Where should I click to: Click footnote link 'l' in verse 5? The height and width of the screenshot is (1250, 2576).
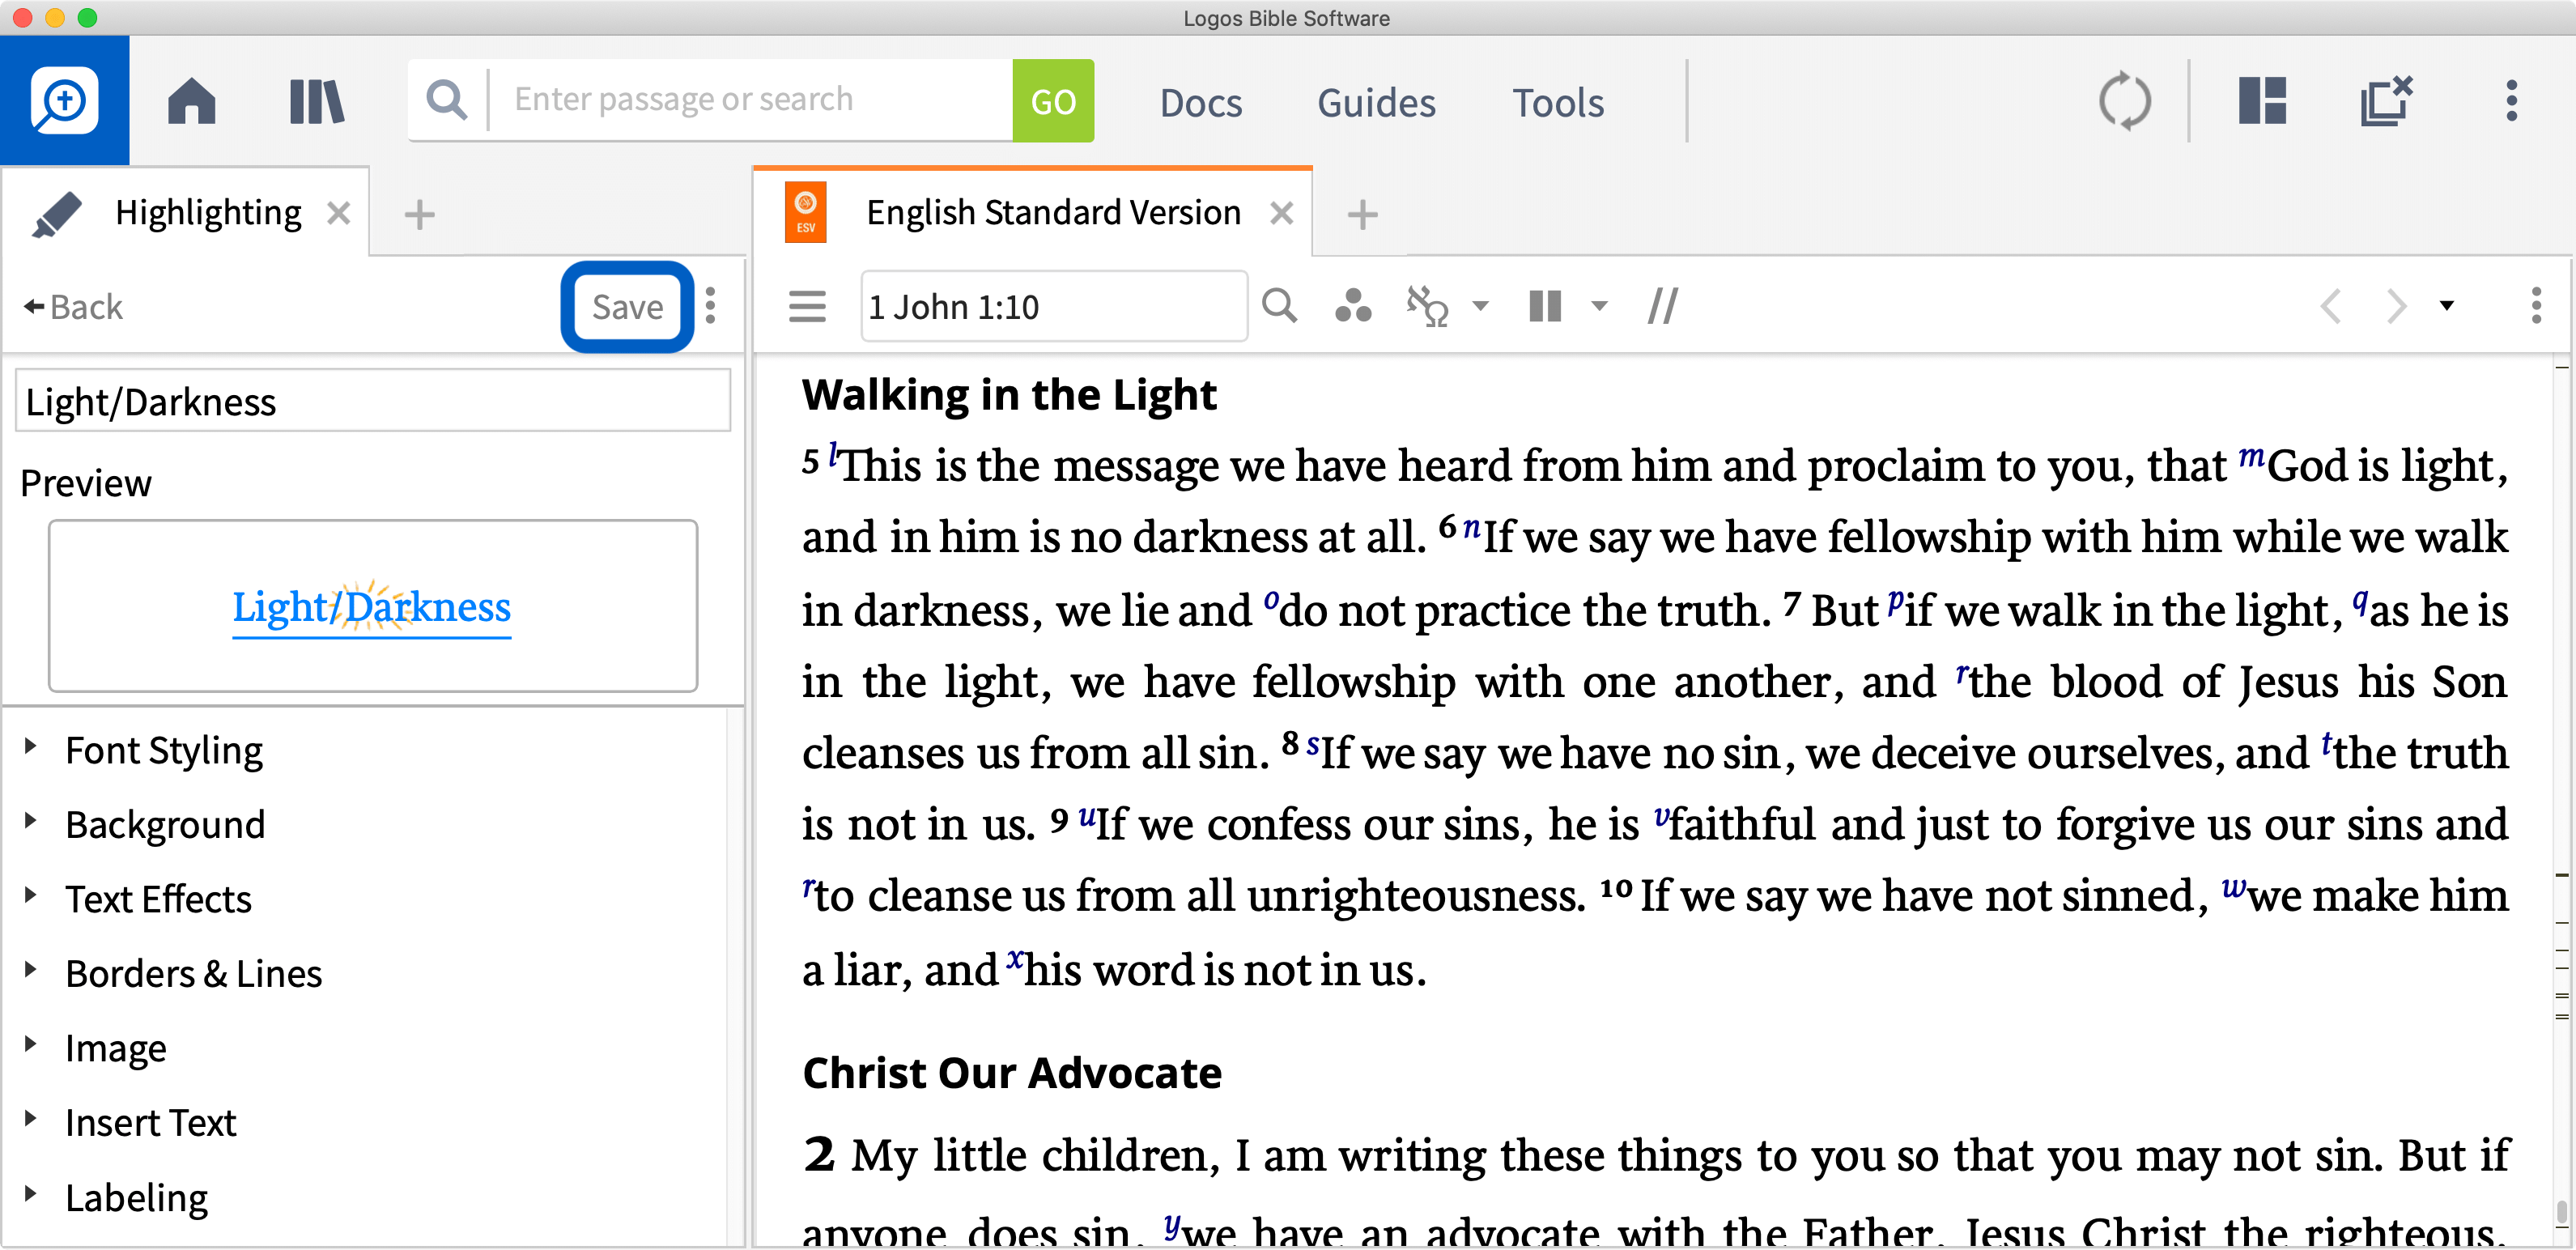833,455
